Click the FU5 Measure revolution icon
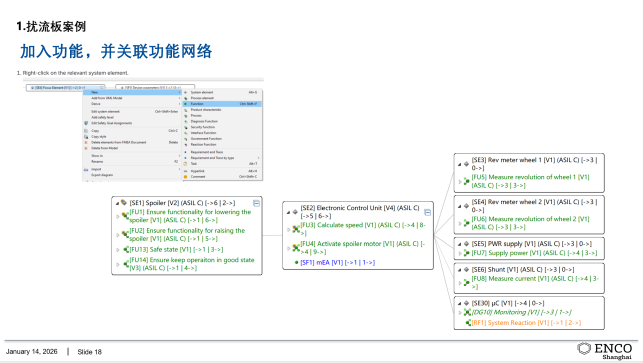This screenshot has width=643, height=363. click(467, 181)
